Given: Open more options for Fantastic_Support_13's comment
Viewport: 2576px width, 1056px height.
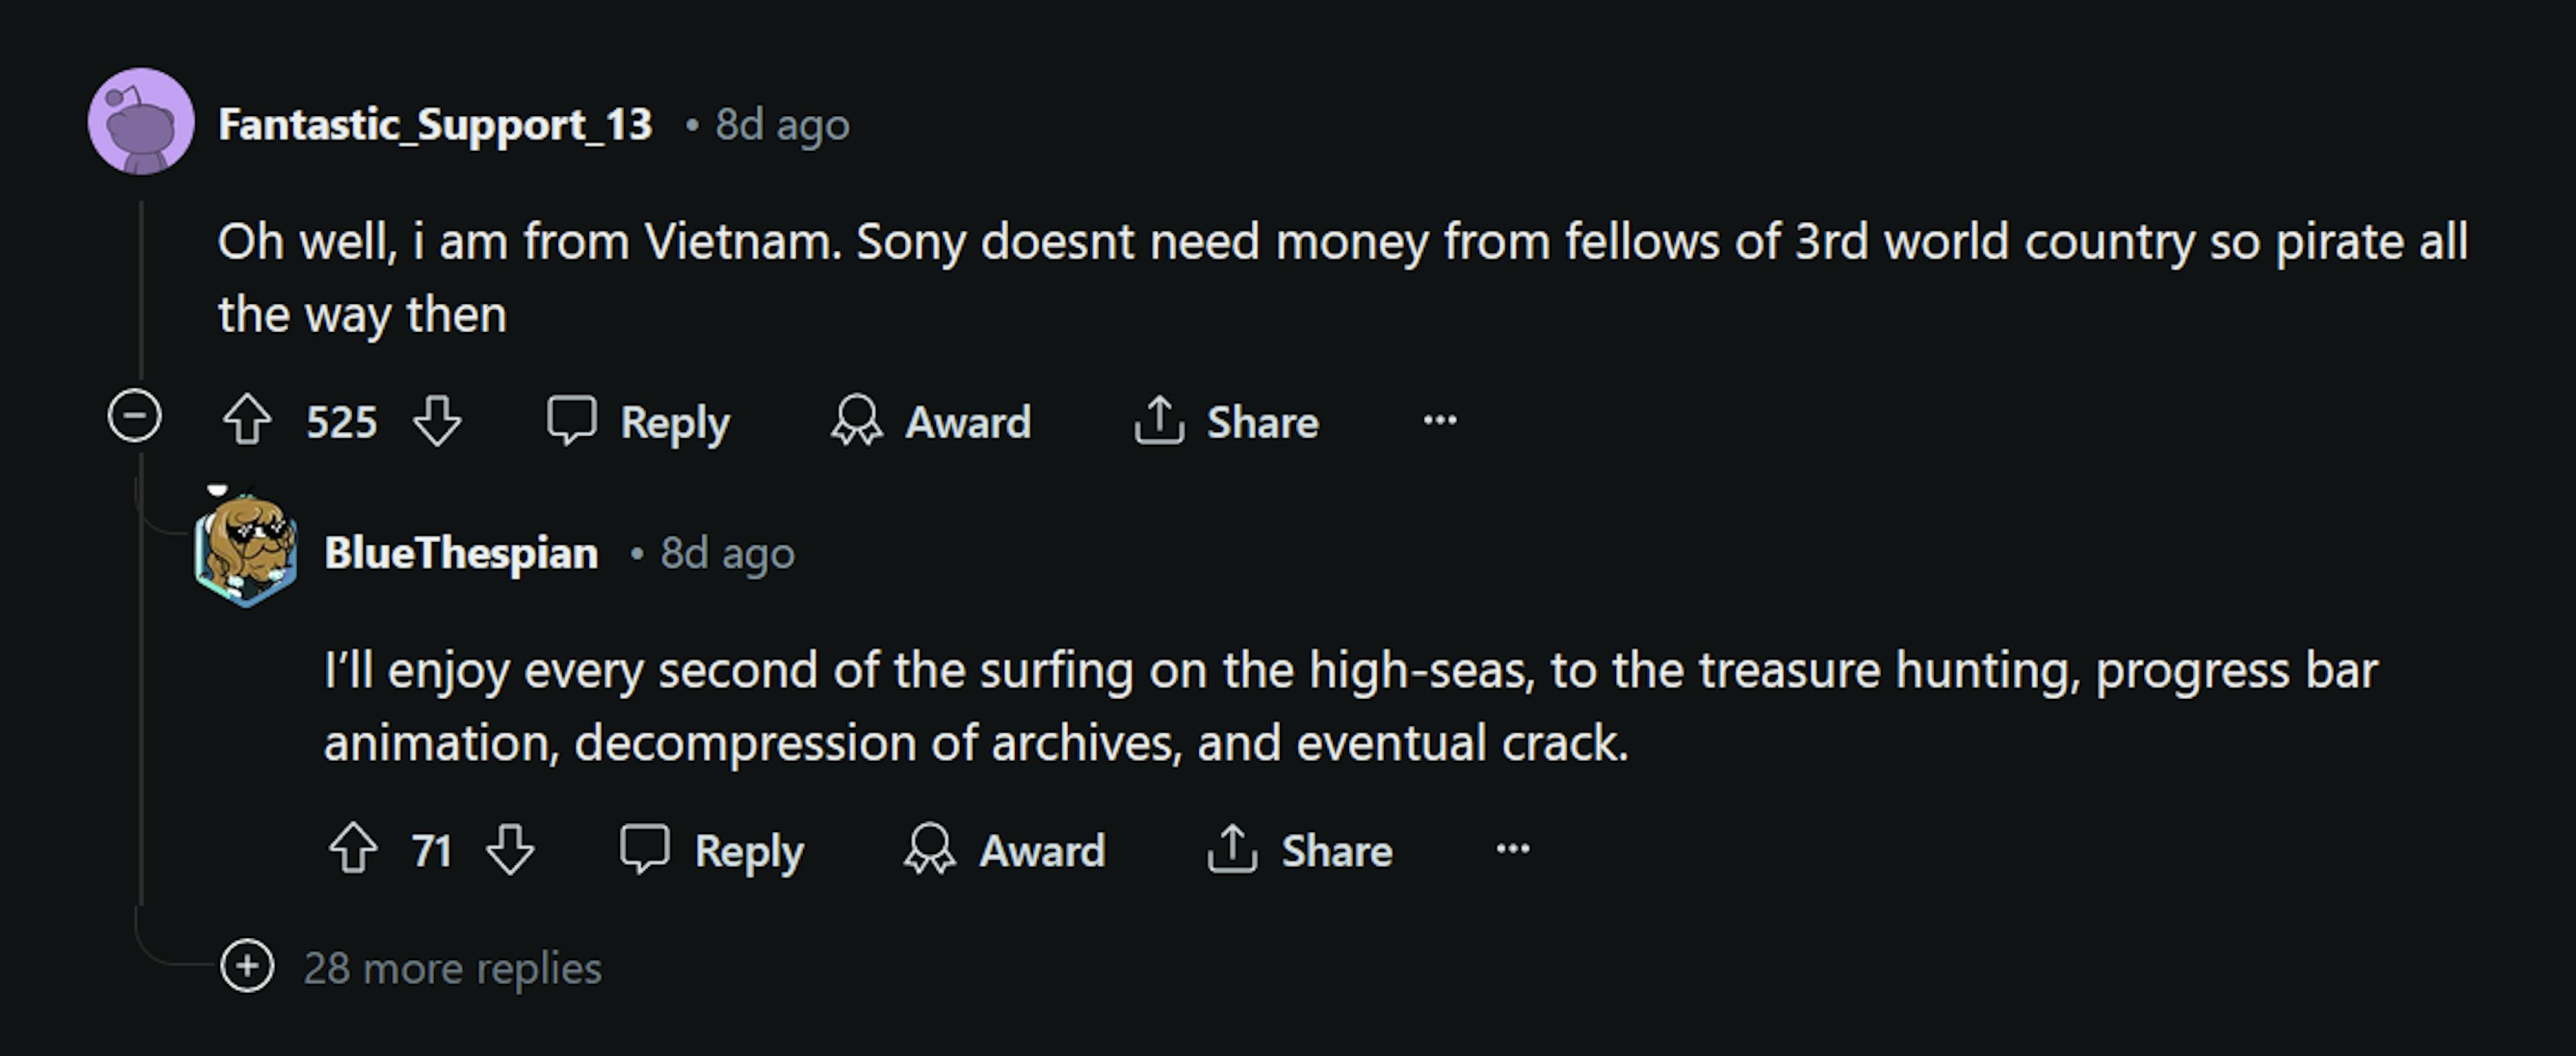Looking at the screenshot, I should click(x=1440, y=420).
